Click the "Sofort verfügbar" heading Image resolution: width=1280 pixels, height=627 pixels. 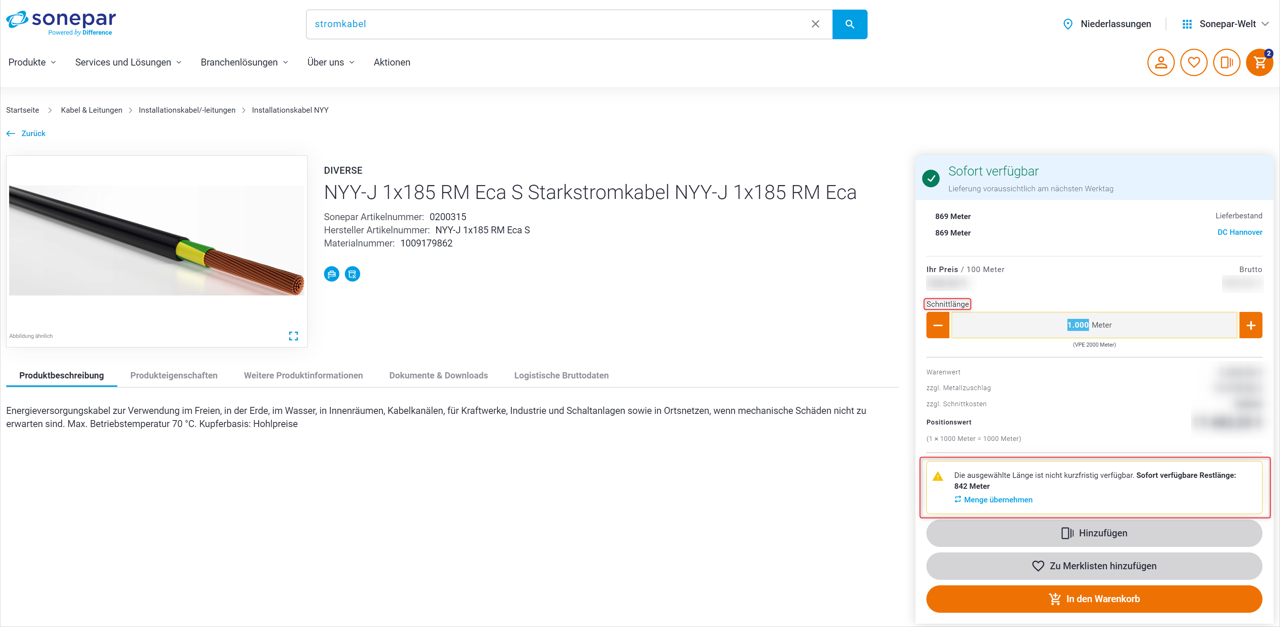point(993,171)
